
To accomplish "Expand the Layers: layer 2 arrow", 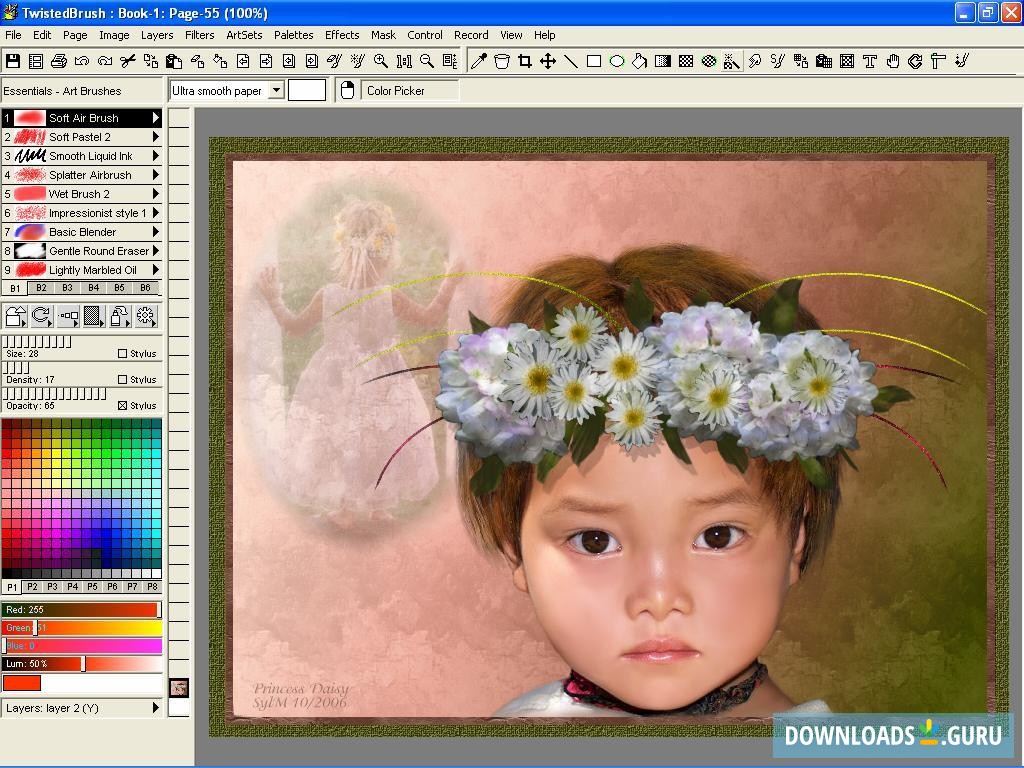I will (155, 707).
